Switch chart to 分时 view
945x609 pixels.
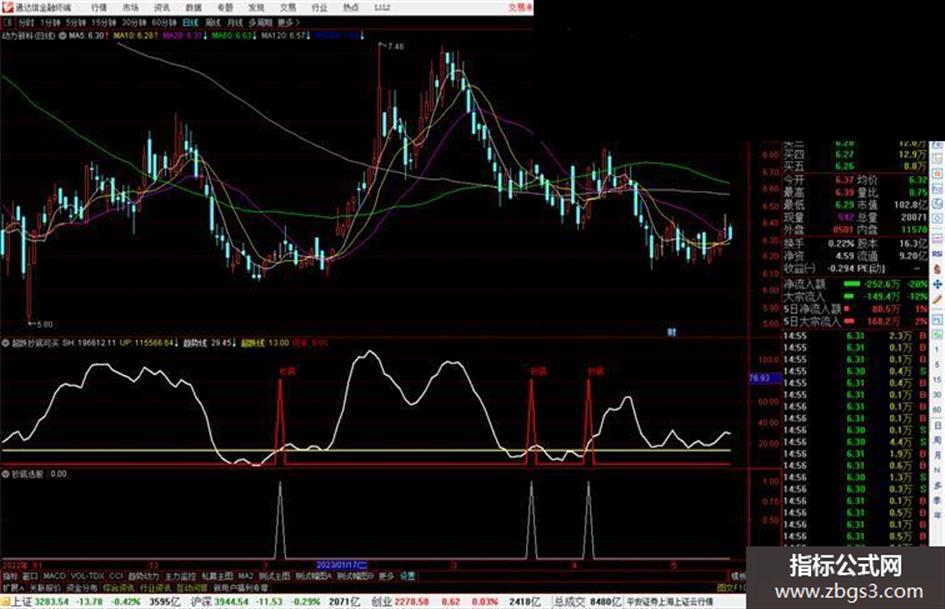(x=26, y=22)
